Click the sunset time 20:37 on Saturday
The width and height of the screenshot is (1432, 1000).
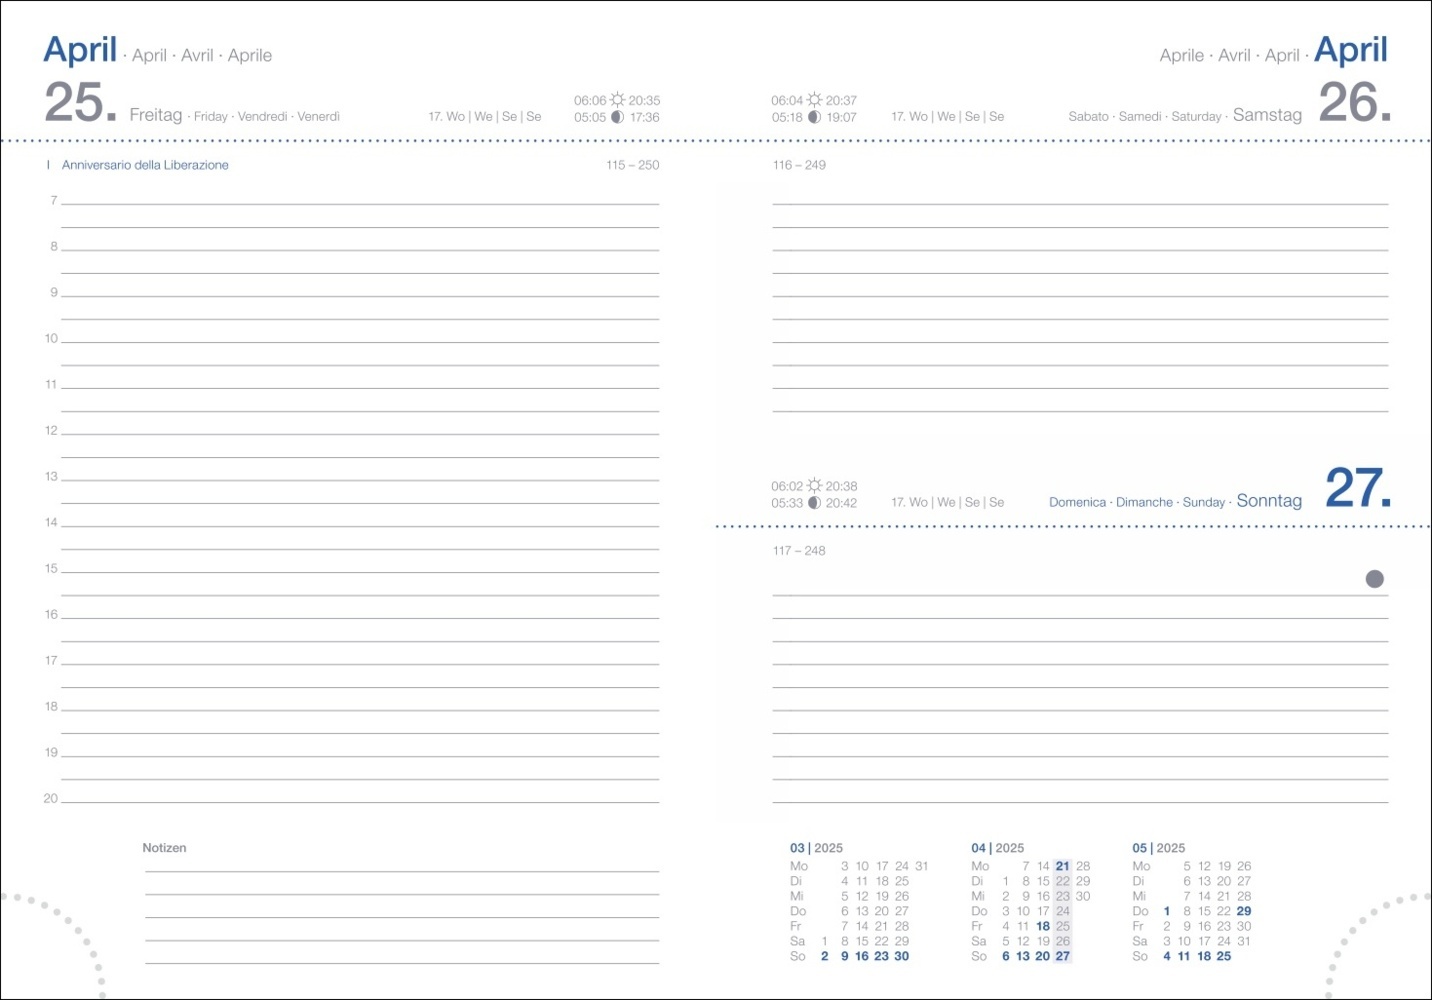point(841,100)
